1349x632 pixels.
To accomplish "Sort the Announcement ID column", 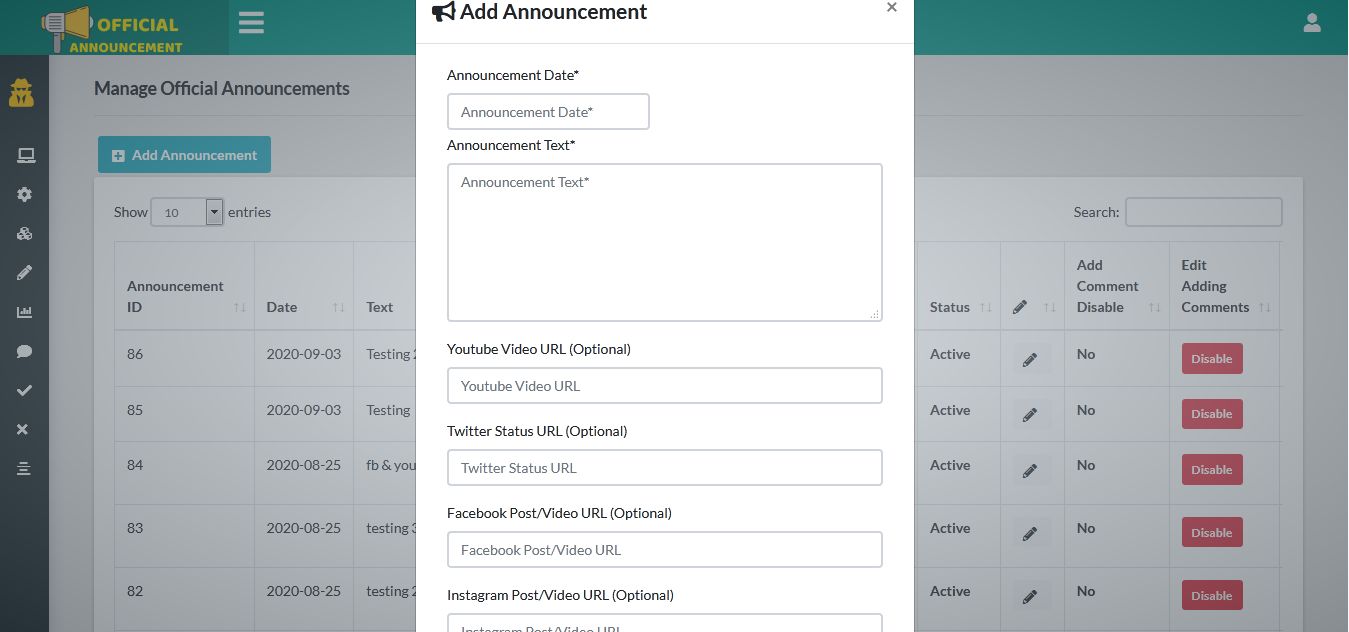I will [175, 296].
